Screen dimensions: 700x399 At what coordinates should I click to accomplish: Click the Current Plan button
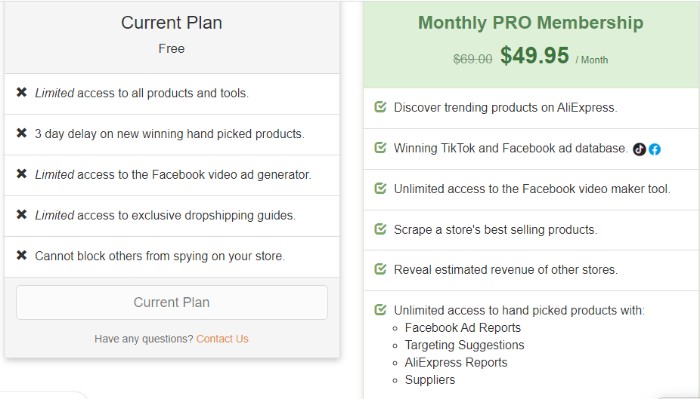coord(172,302)
